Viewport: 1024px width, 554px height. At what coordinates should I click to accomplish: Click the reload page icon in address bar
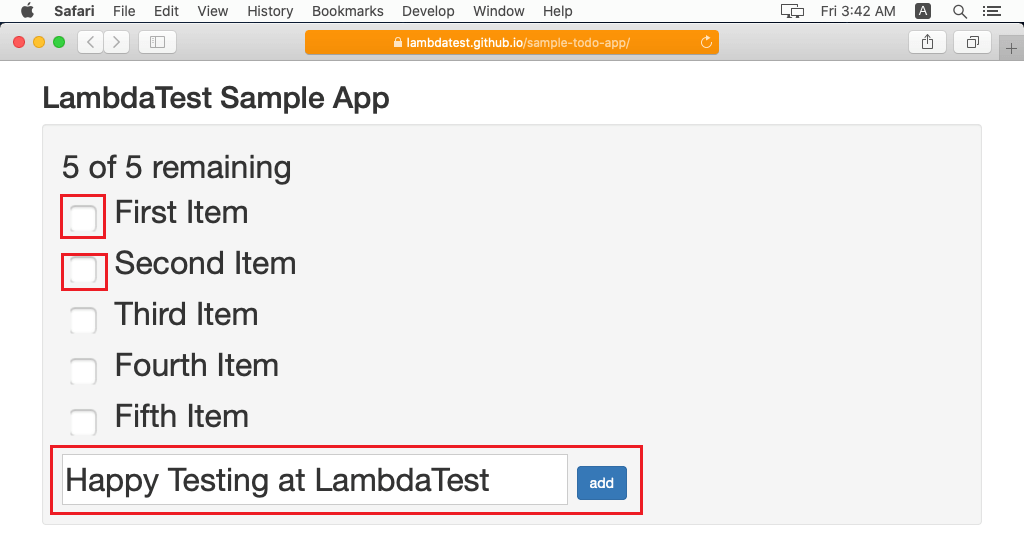pyautogui.click(x=707, y=42)
